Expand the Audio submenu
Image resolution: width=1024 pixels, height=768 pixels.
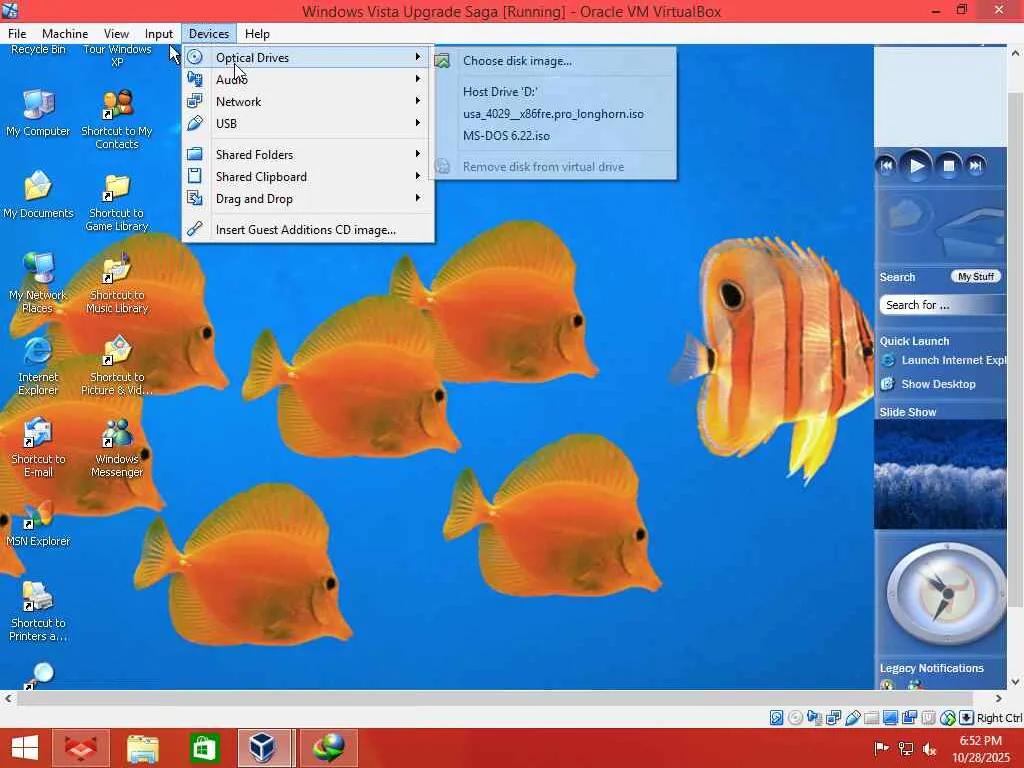pyautogui.click(x=307, y=79)
